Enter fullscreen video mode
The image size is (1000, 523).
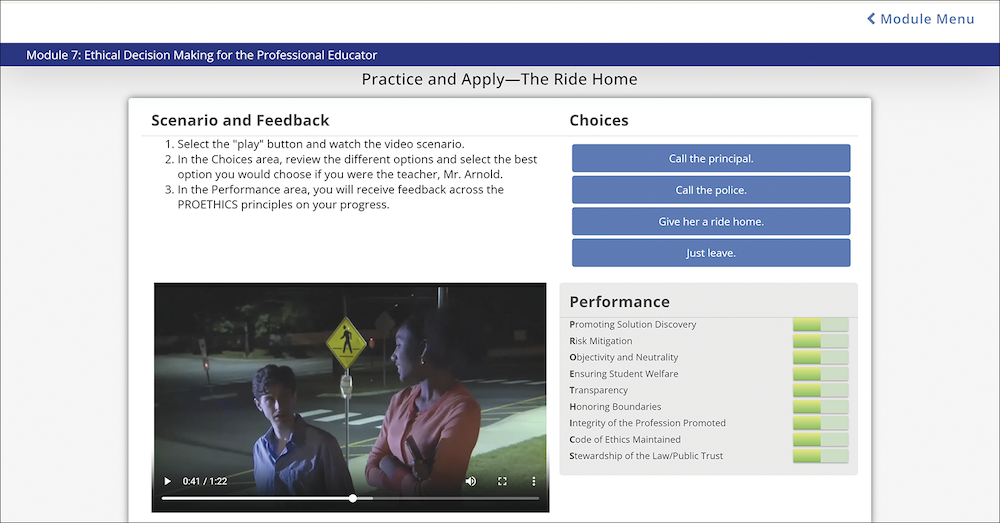pyautogui.click(x=502, y=481)
